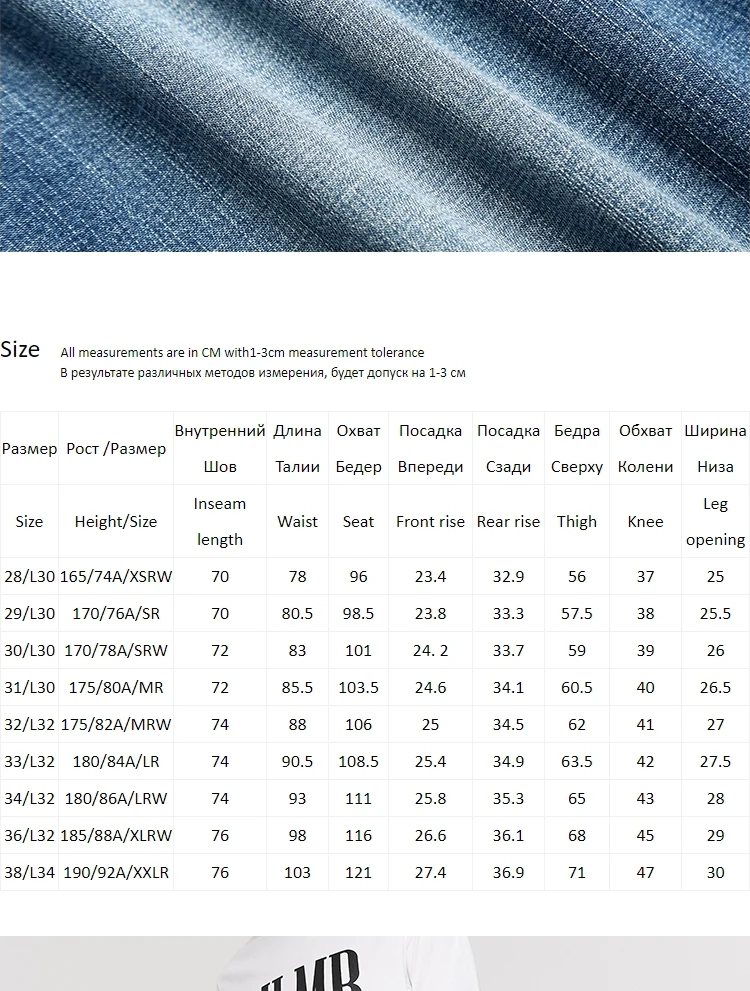Click seat value 103.5
This screenshot has height=991, width=750.
[358, 687]
